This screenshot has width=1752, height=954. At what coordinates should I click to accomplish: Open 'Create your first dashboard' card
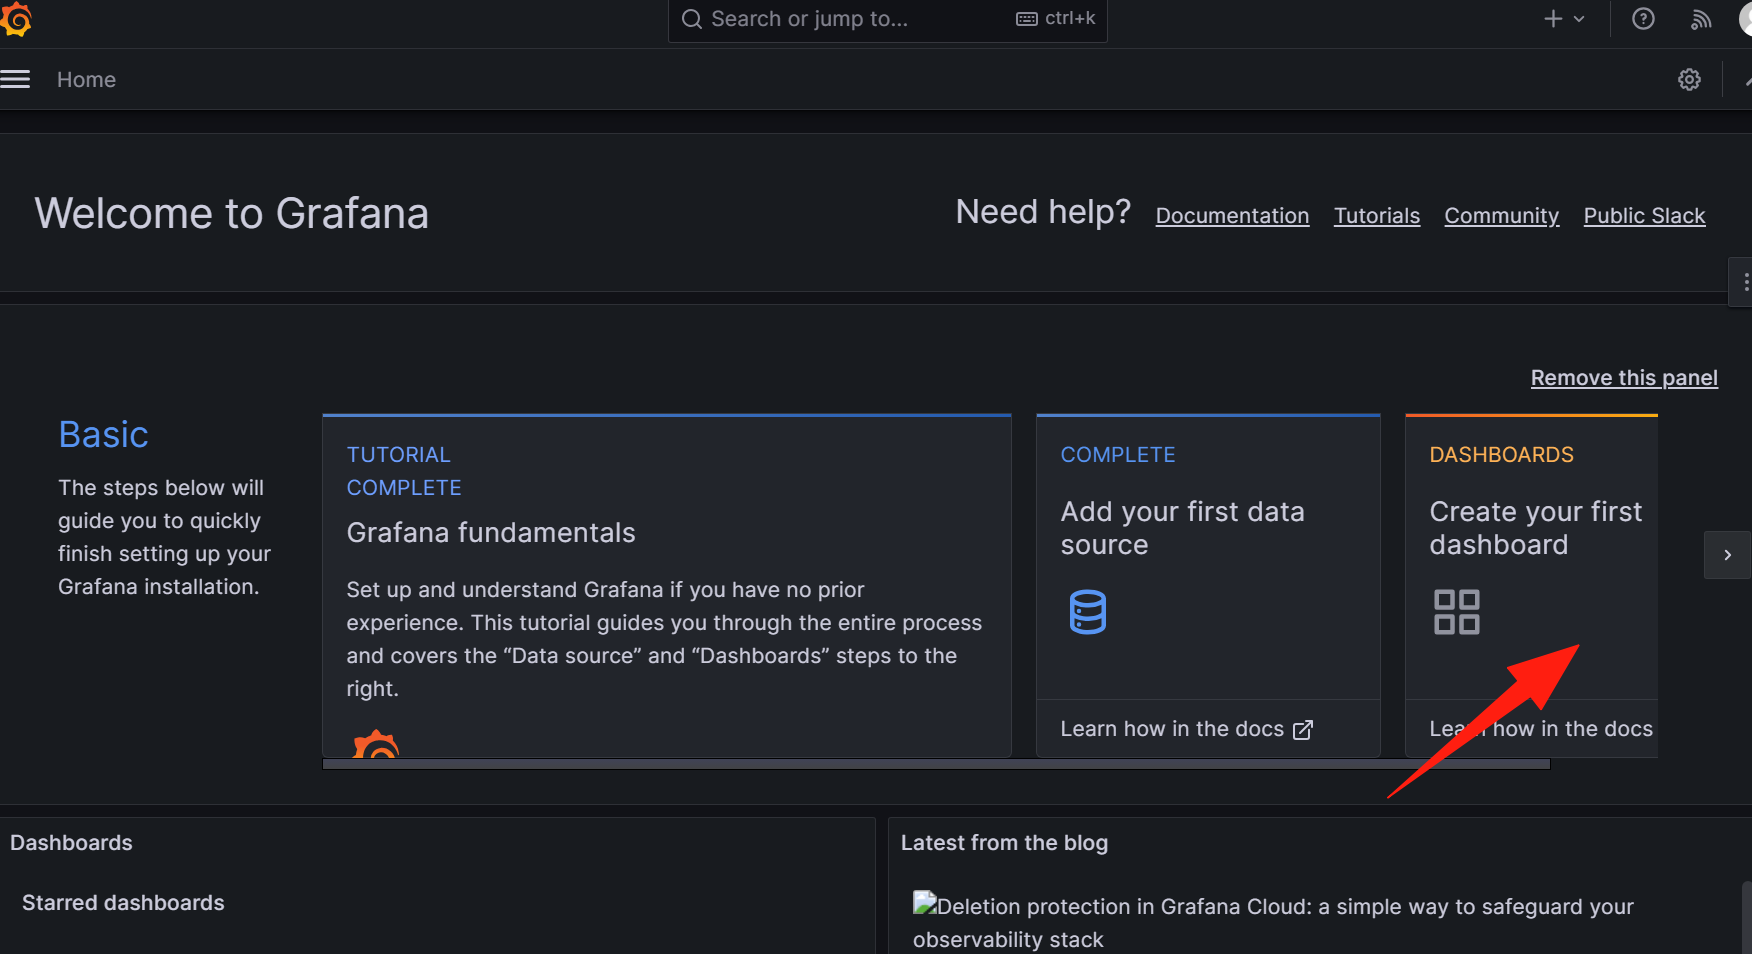[1531, 586]
